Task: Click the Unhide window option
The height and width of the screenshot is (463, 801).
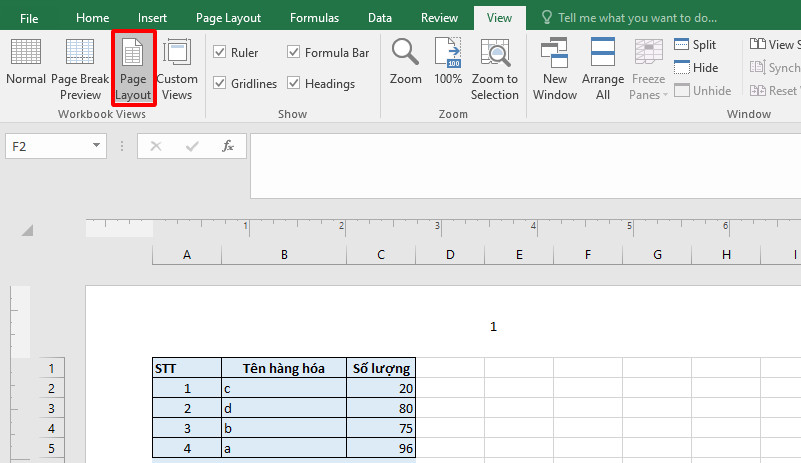Action: [x=702, y=90]
